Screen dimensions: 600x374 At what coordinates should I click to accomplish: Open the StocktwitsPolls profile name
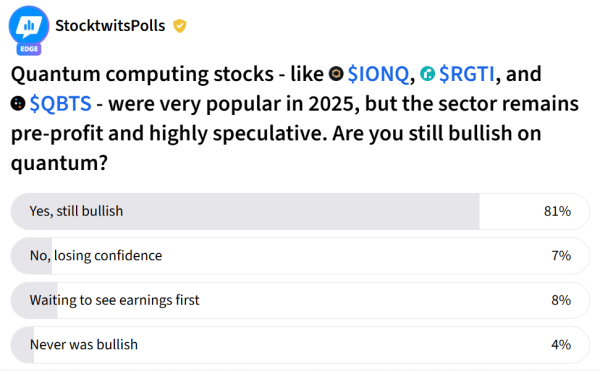pos(110,26)
